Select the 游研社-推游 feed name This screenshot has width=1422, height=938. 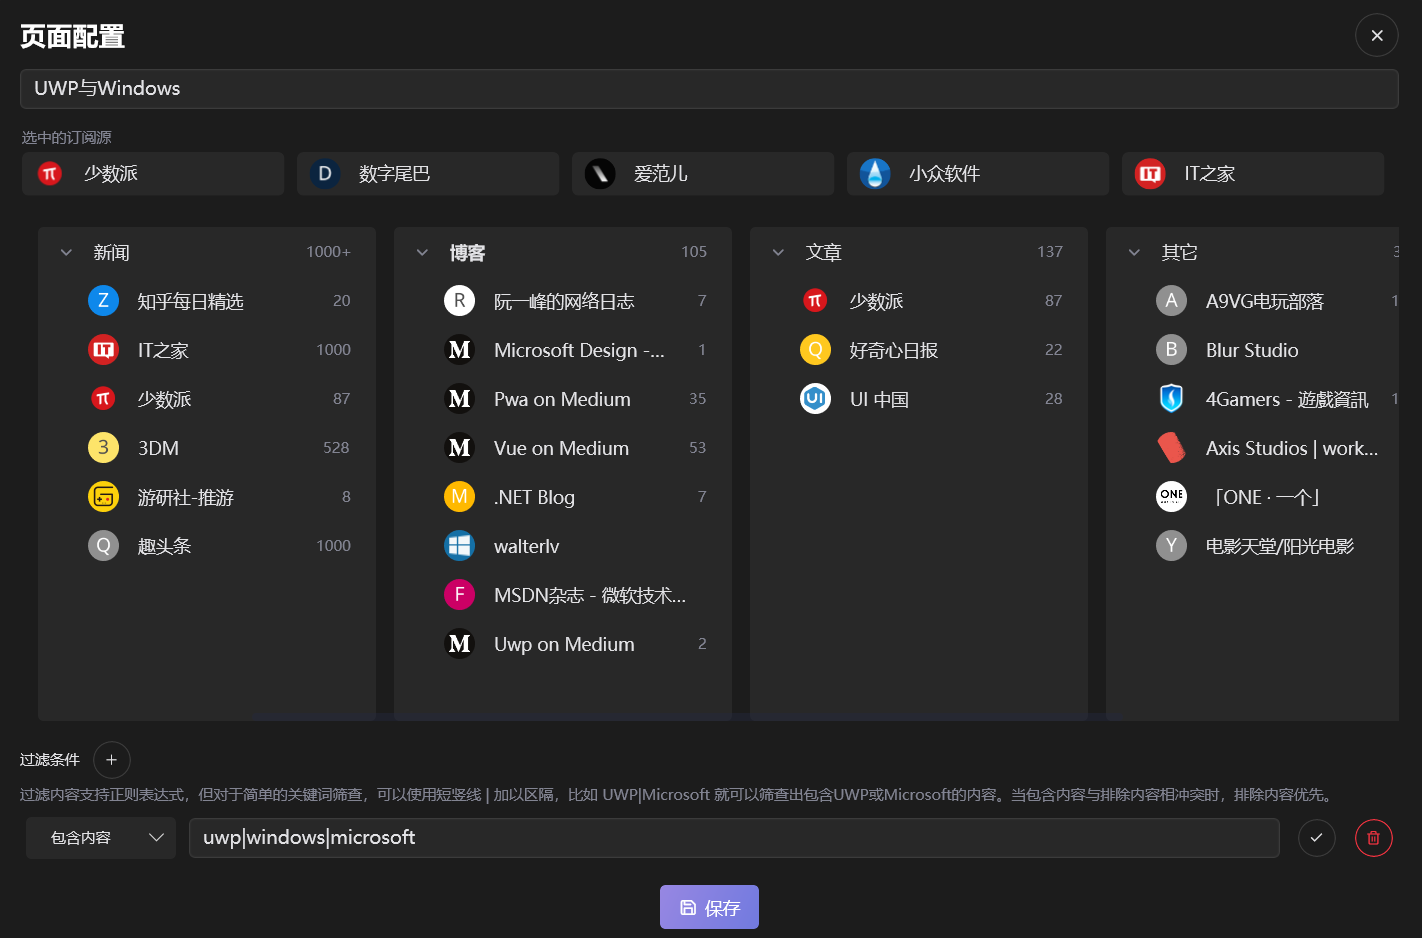186,497
